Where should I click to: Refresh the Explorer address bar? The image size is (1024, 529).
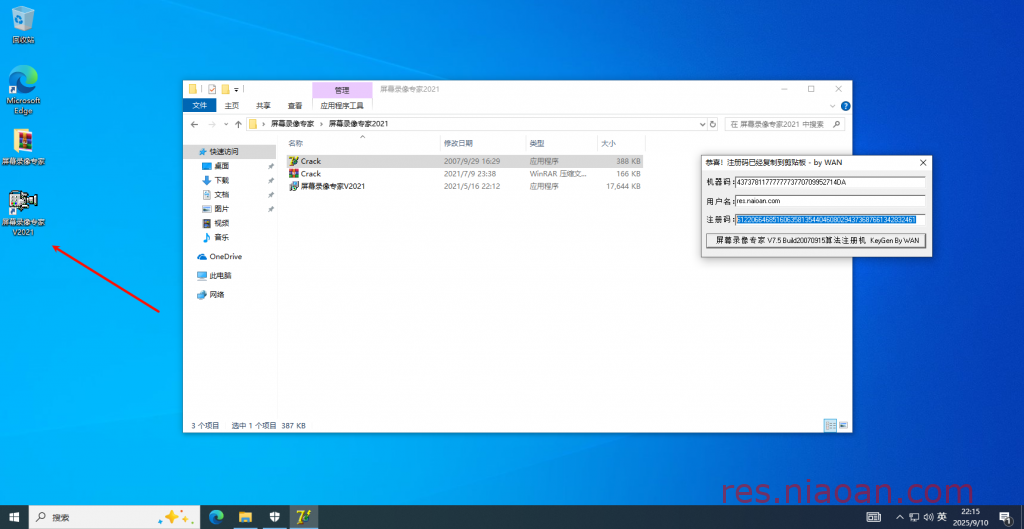[712, 124]
